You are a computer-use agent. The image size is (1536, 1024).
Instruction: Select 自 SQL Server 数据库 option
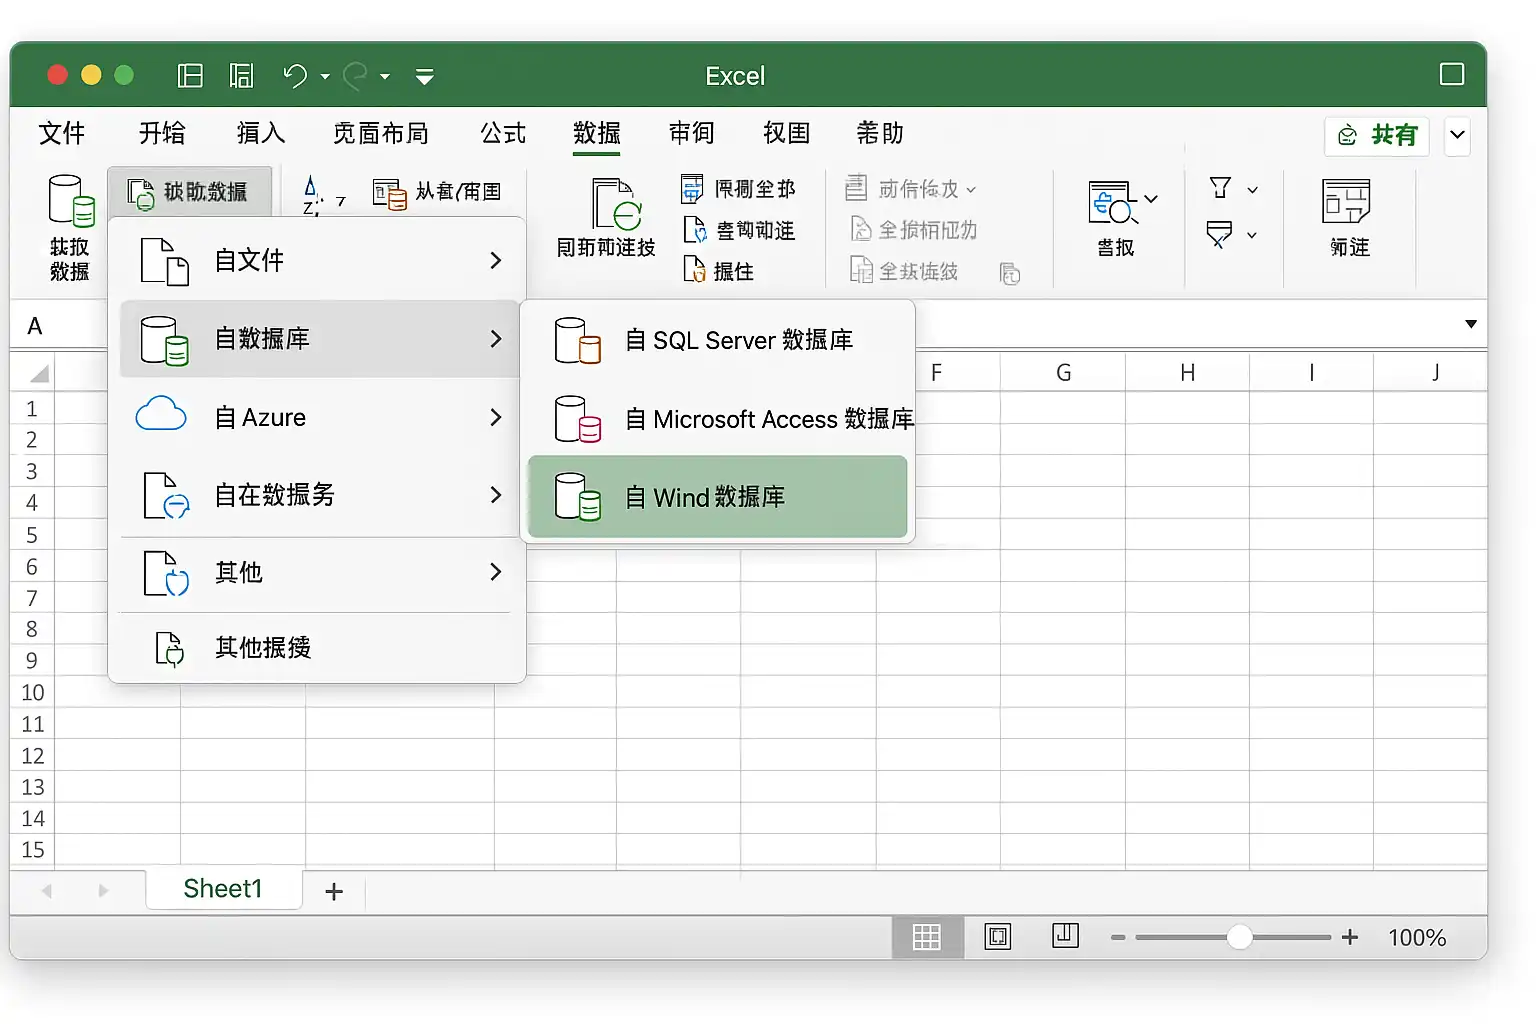click(717, 340)
